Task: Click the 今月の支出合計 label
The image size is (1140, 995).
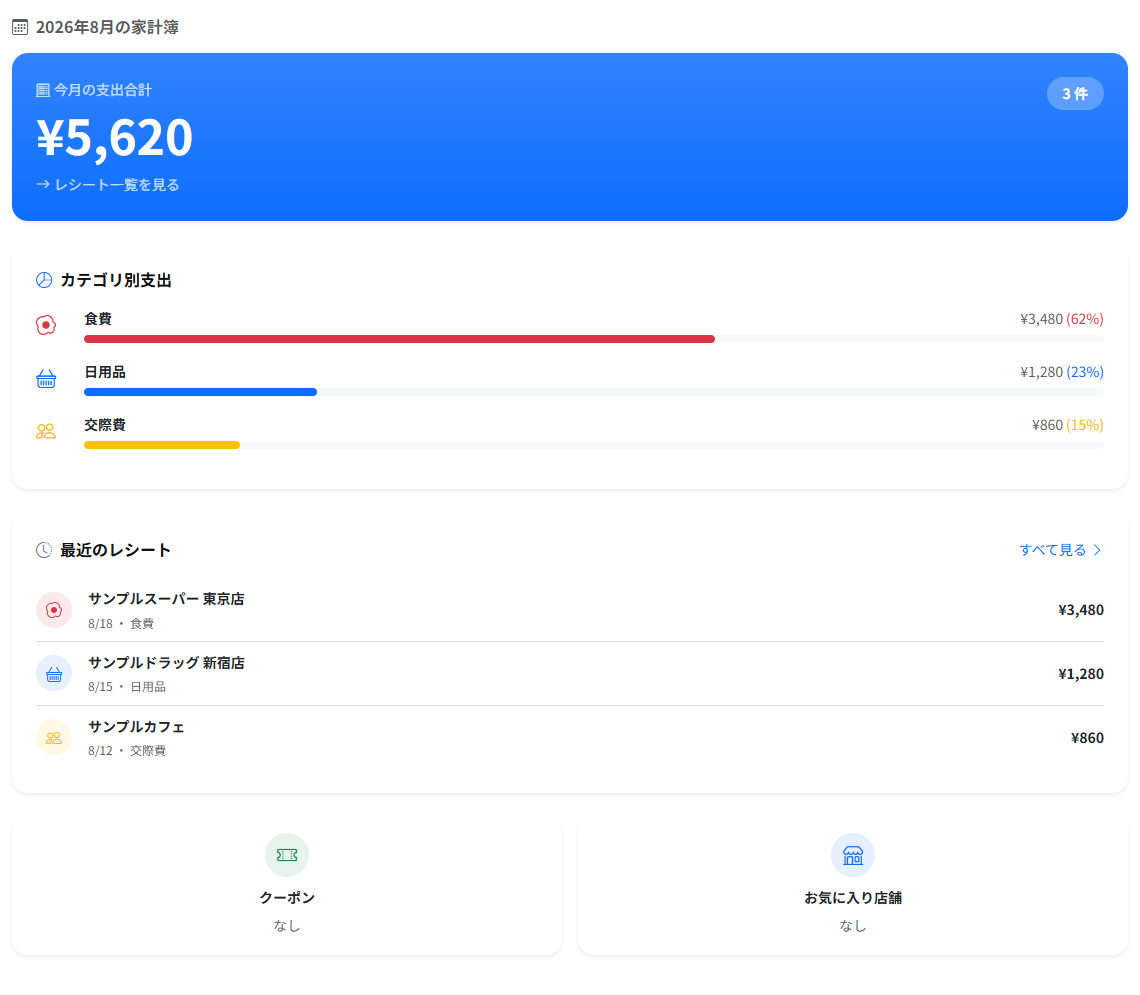Action: [103, 90]
